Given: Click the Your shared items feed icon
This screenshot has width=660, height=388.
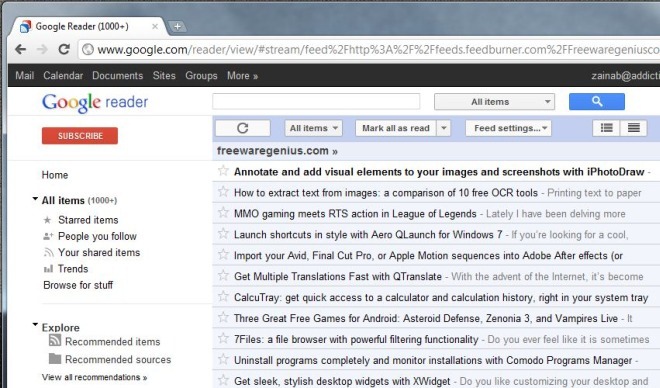Looking at the screenshot, I should tap(48, 252).
